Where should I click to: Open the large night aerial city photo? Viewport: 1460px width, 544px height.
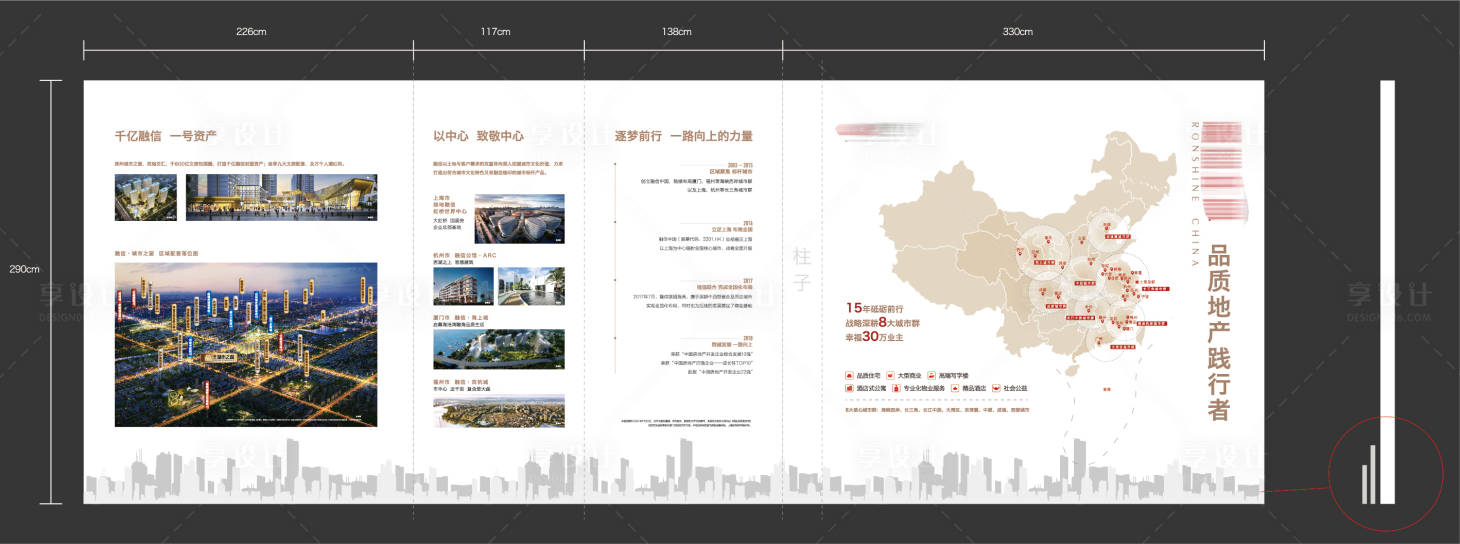246,345
